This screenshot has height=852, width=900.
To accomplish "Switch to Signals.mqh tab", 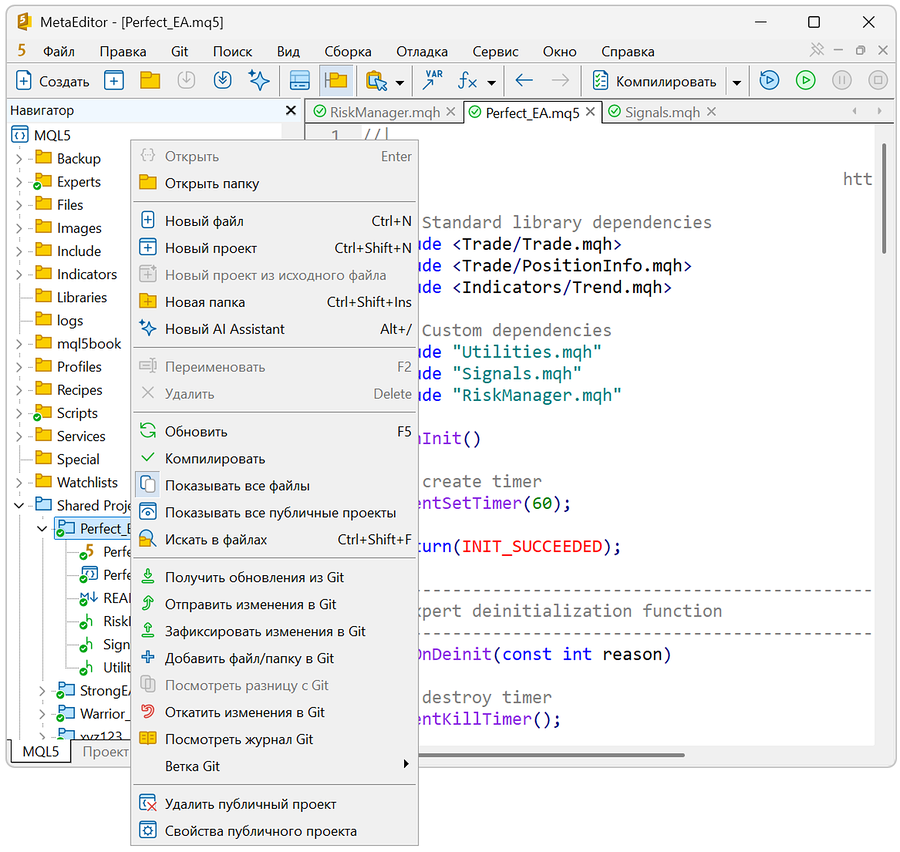I will tap(662, 112).
